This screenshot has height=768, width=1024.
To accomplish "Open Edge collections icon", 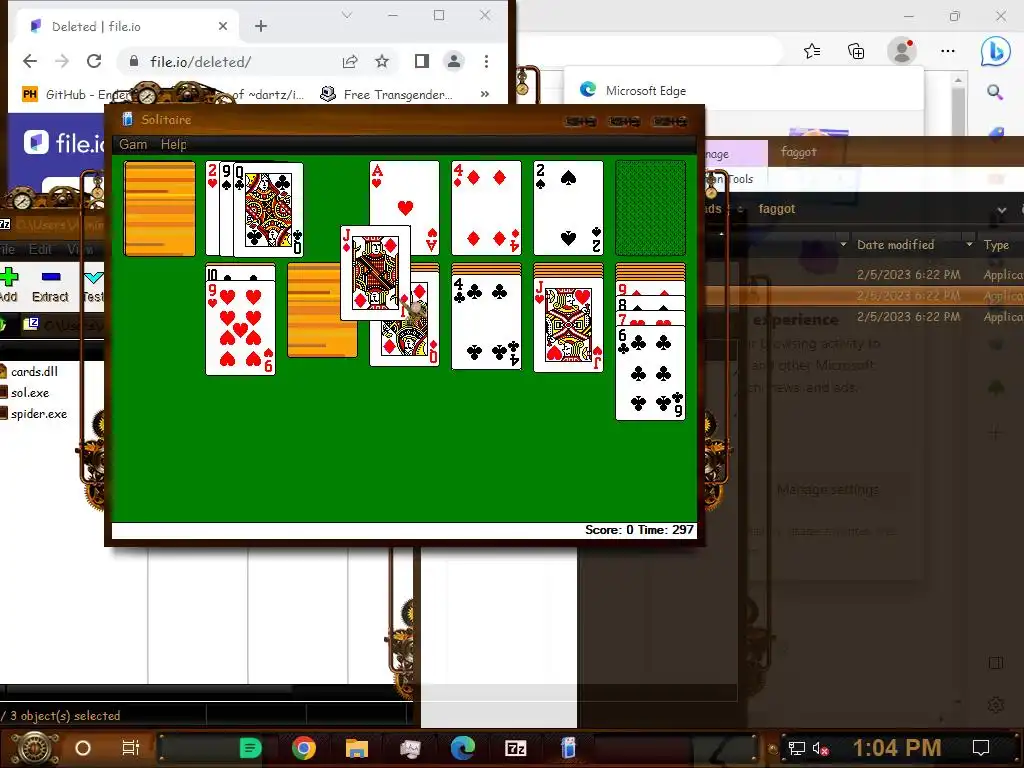I will [856, 51].
